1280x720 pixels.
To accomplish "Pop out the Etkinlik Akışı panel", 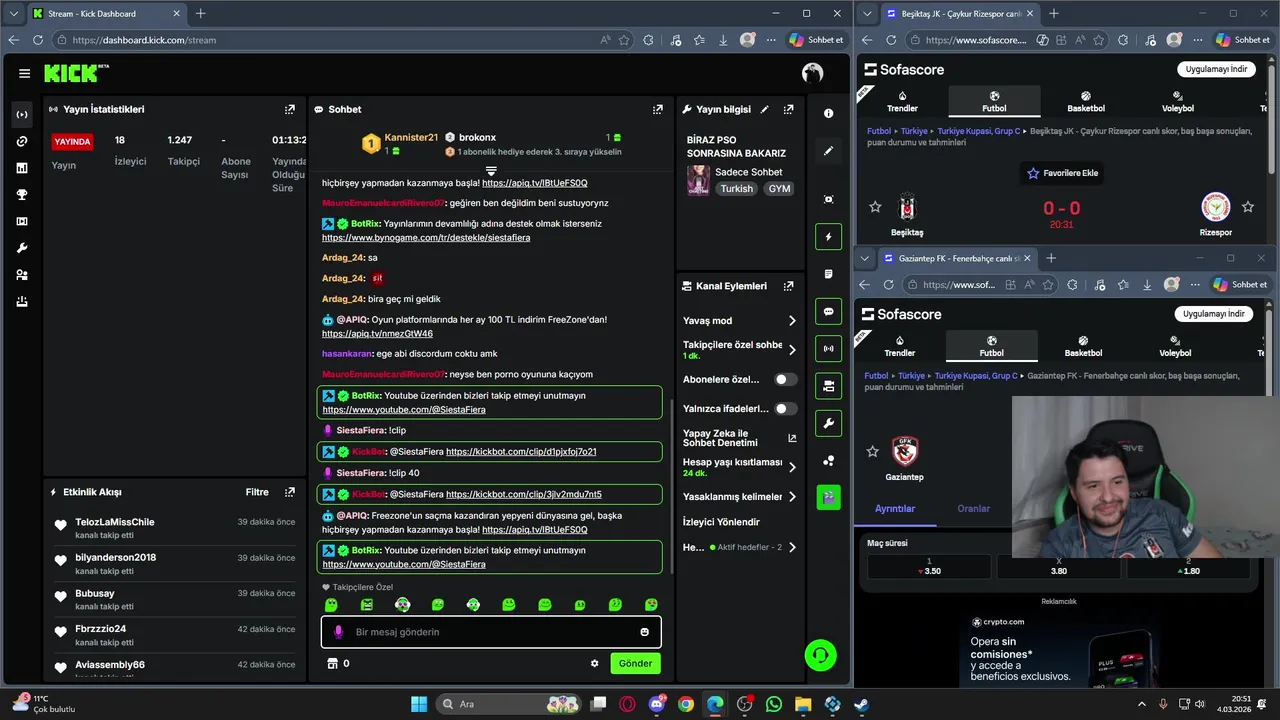I will 290,492.
